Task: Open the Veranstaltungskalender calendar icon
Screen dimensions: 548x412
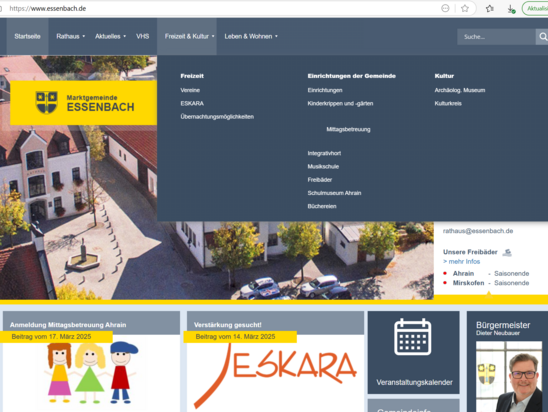Action: pos(413,337)
